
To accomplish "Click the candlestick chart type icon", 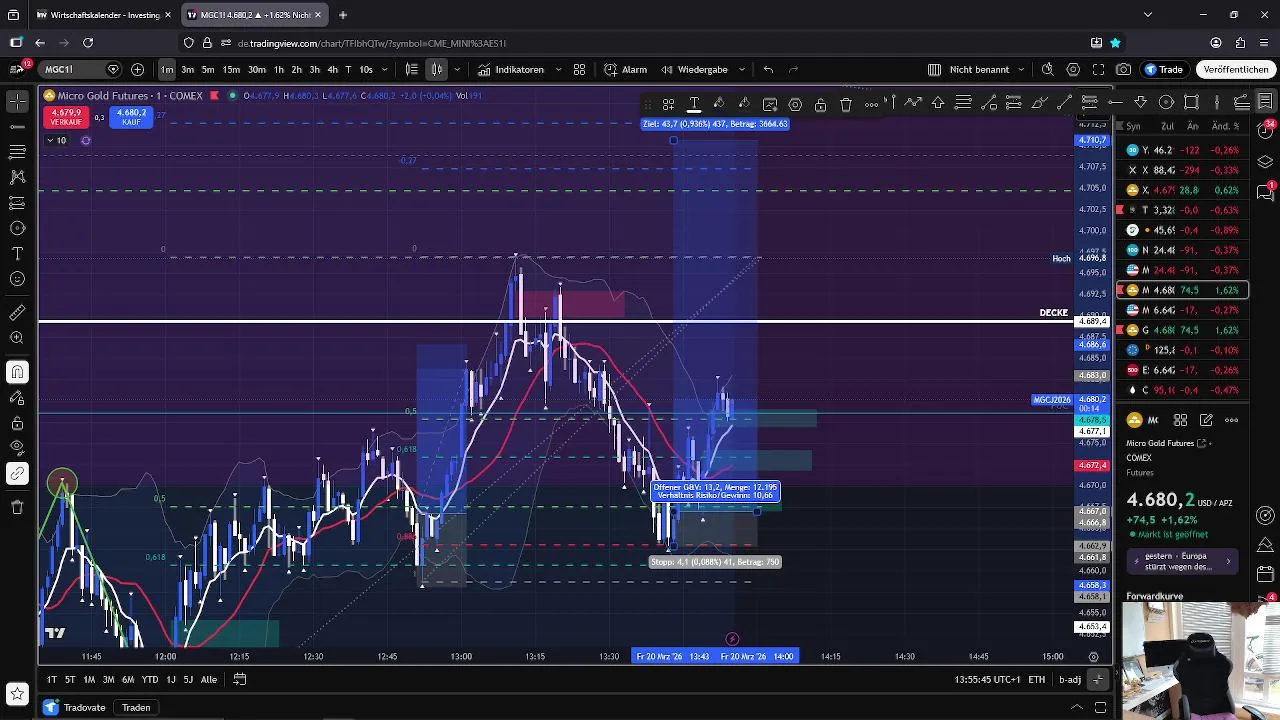I will tap(437, 69).
